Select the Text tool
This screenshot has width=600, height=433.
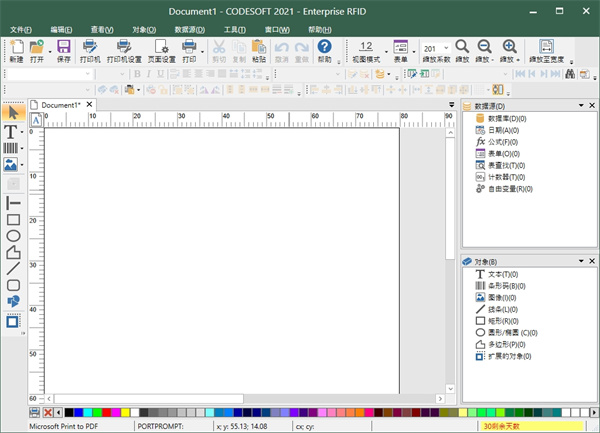tap(12, 131)
